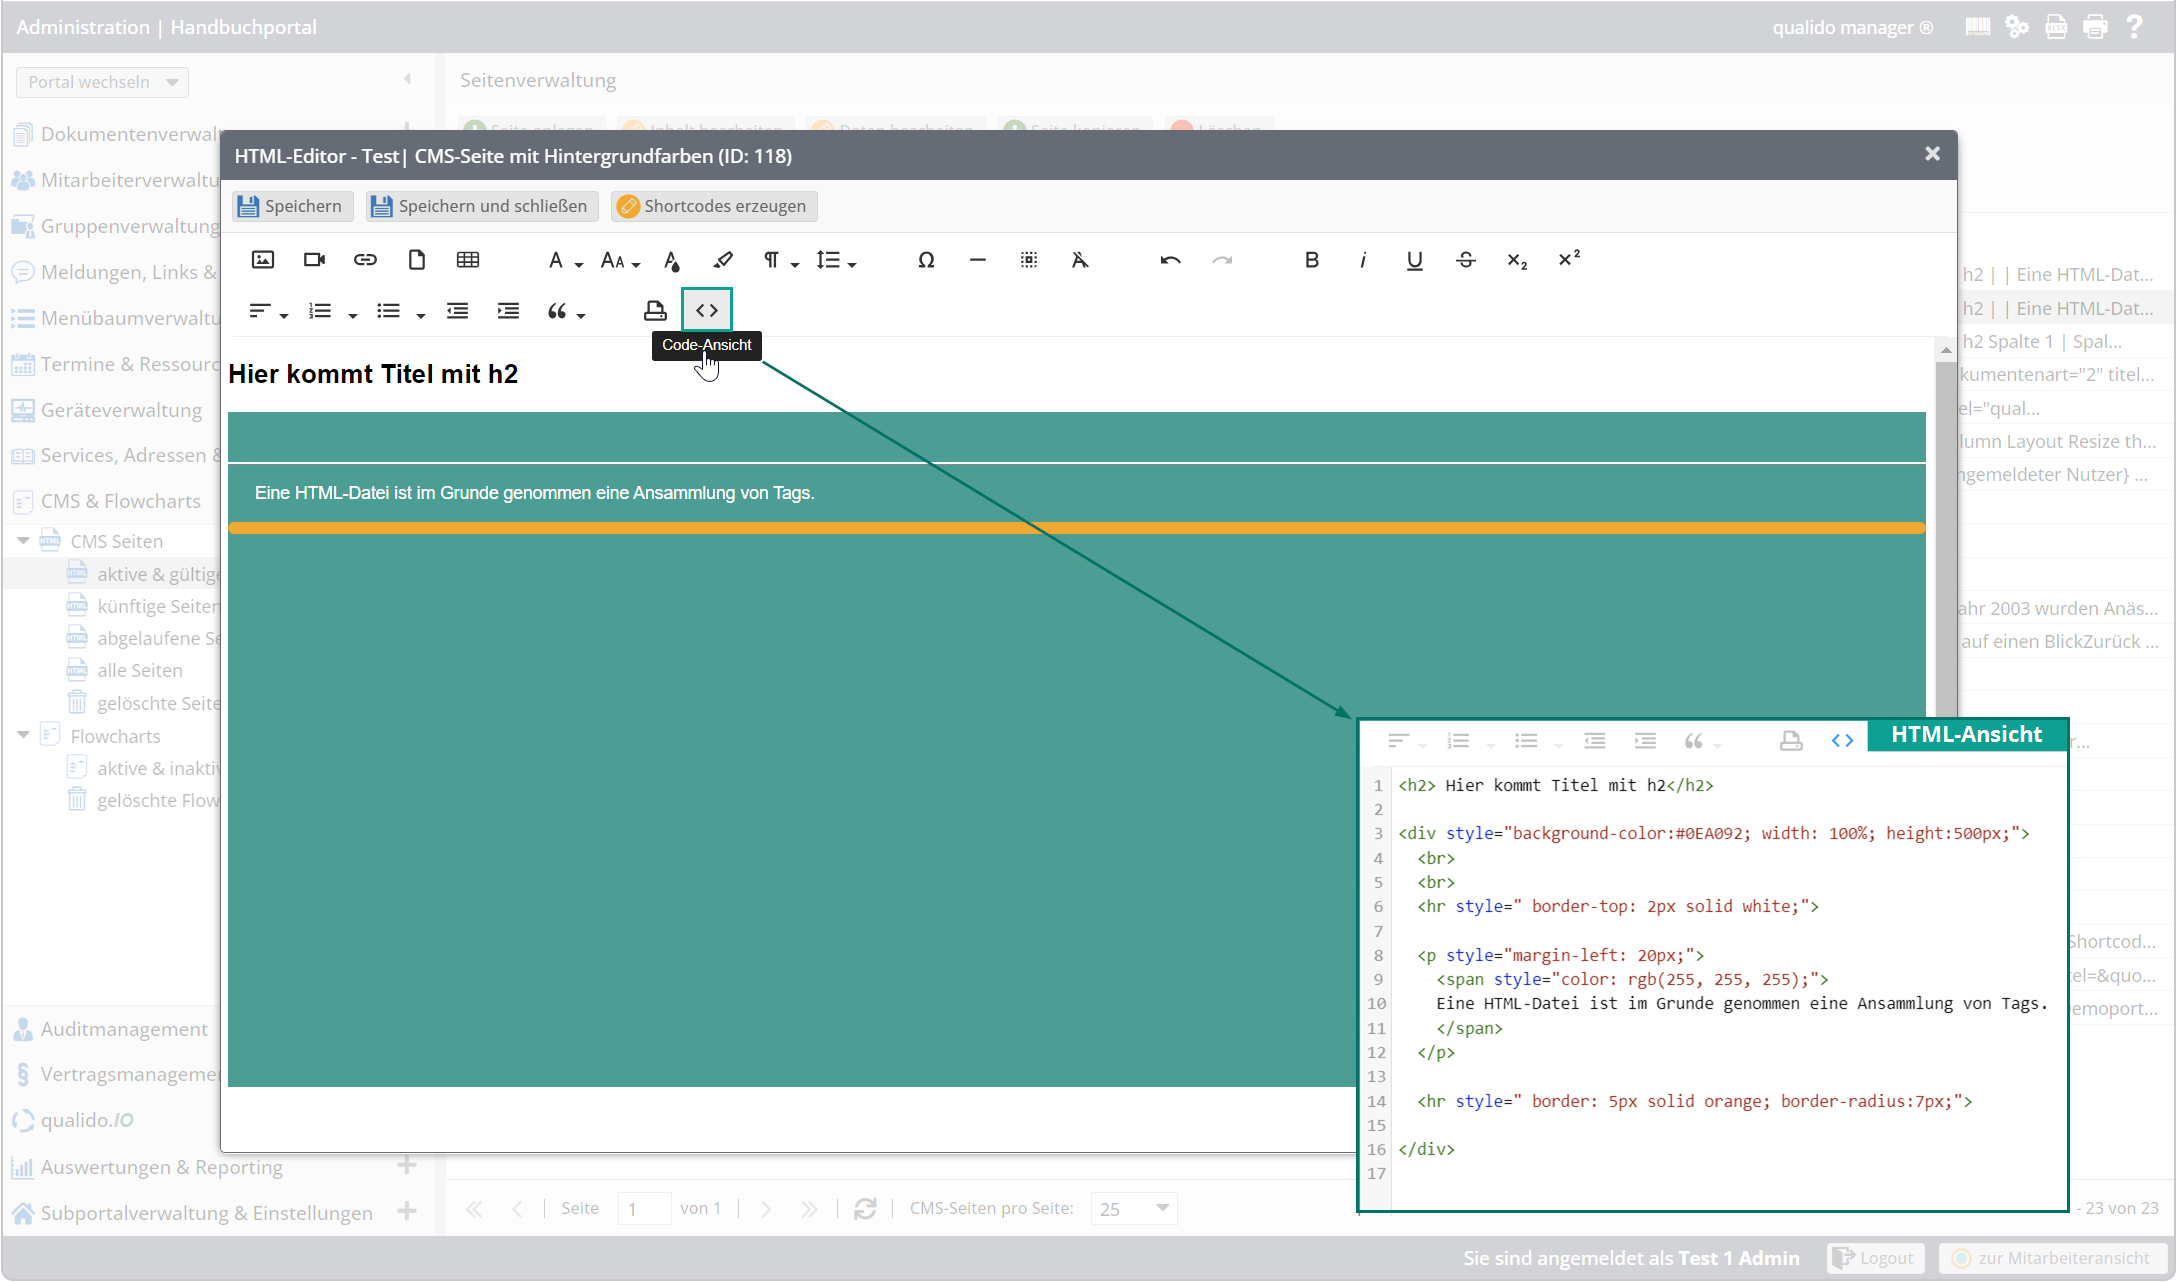Collapse the Flowcharts tree node
The image size is (2177, 1282).
pos(23,735)
